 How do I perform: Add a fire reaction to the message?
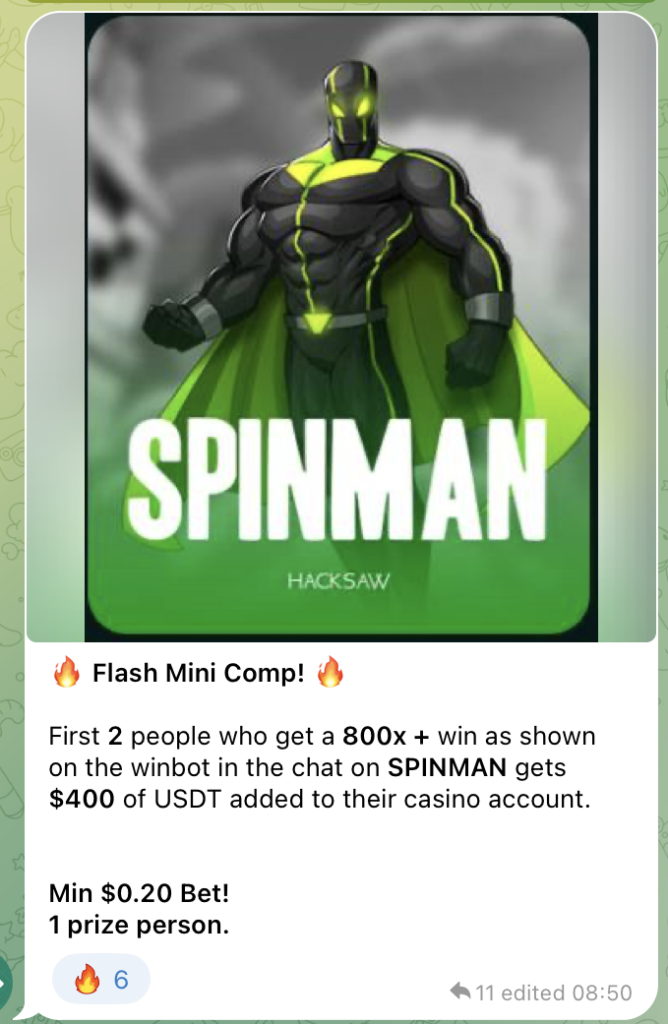[101, 980]
